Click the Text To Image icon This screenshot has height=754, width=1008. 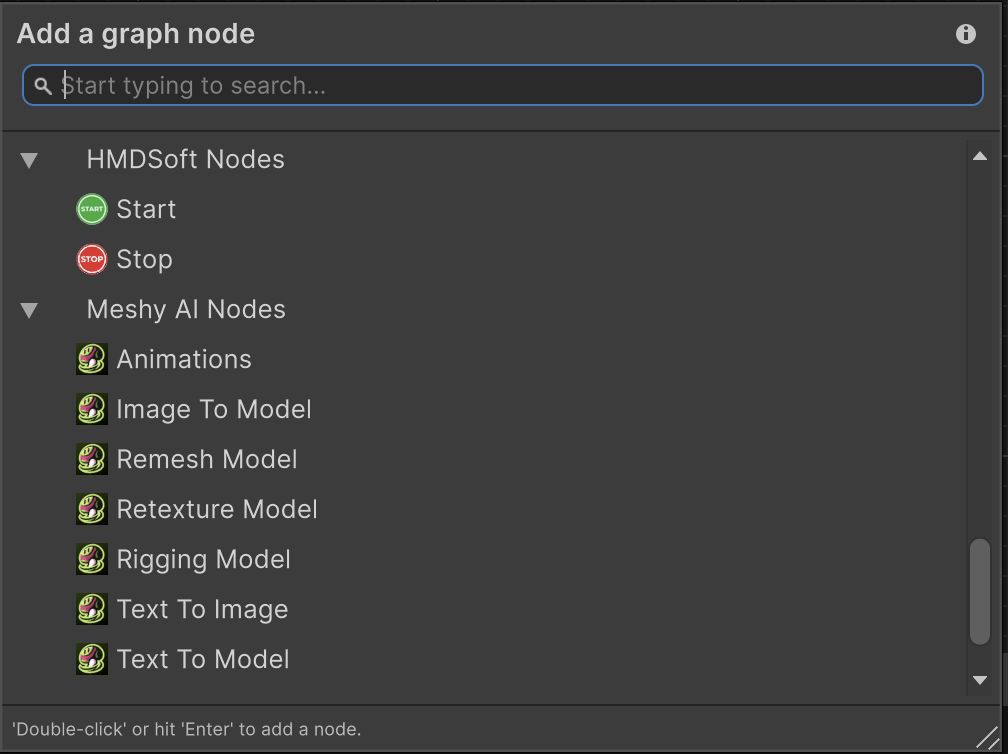(x=92, y=609)
